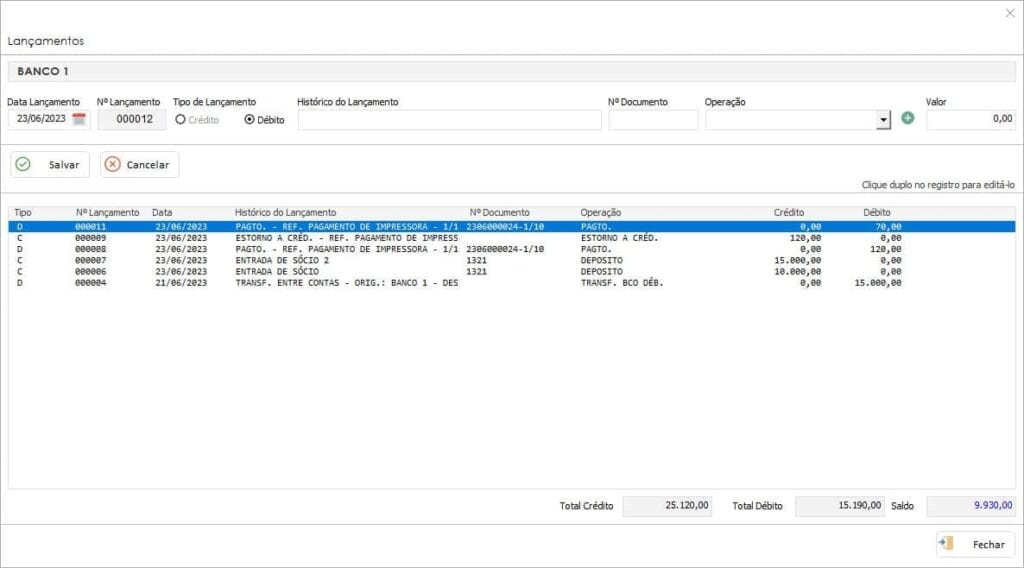Open the calendar picker for Data Lançamento
Viewport: 1024px width, 568px height.
coord(80,119)
